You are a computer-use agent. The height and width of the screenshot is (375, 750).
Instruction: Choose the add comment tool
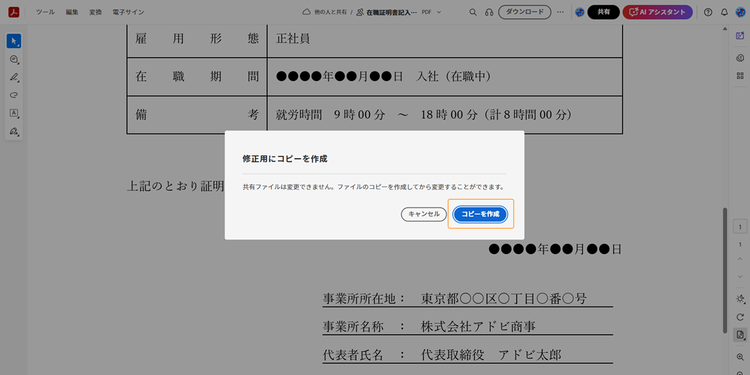14,59
